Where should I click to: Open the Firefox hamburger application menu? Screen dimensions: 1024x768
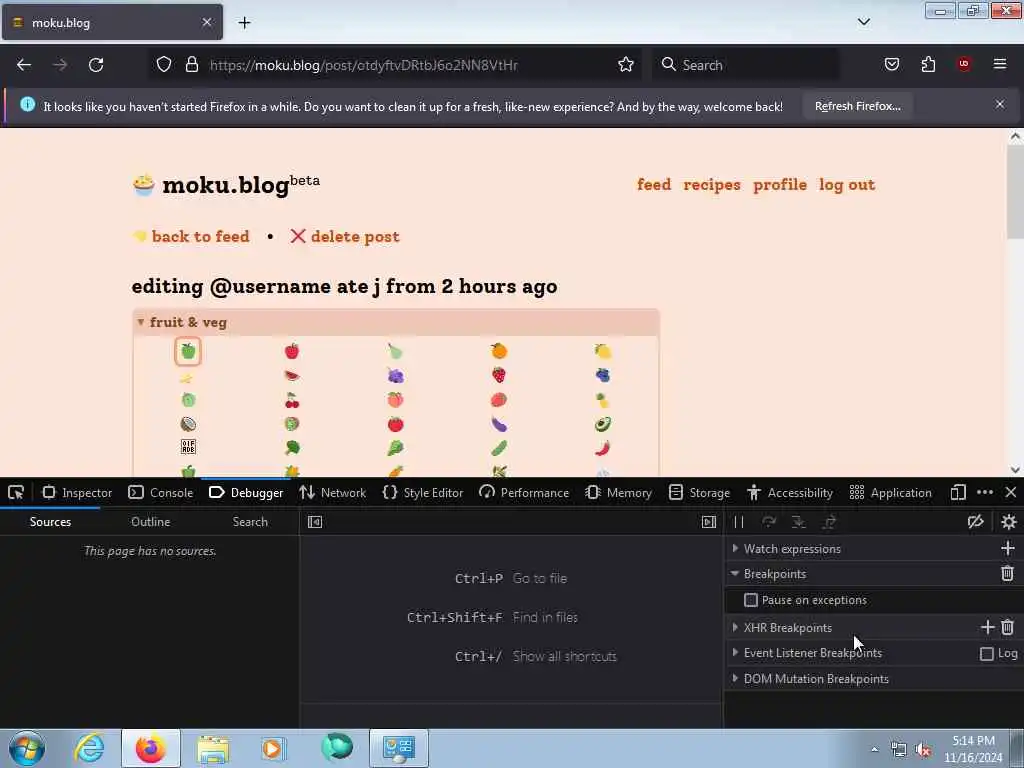(1000, 64)
